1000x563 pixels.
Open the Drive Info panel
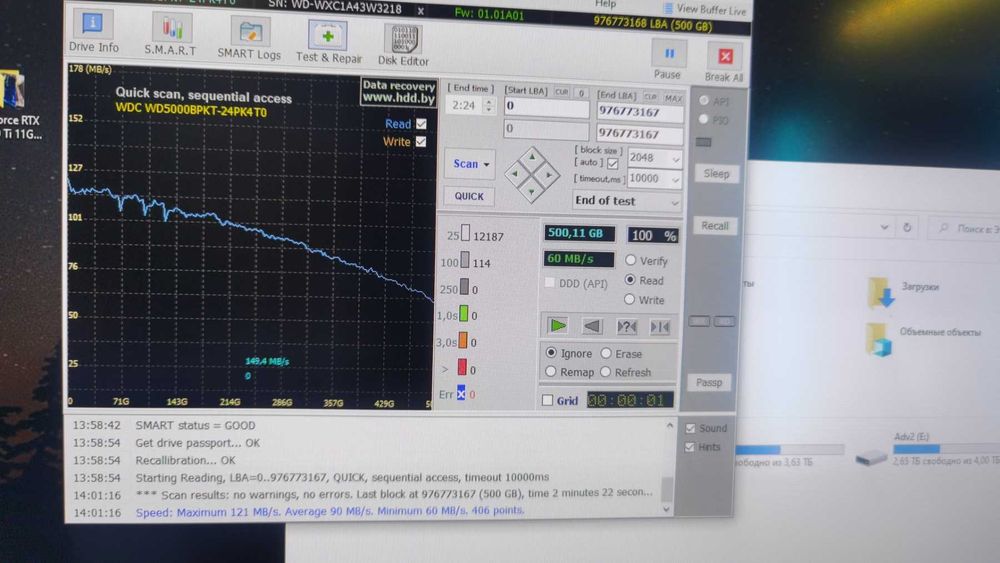tap(93, 32)
